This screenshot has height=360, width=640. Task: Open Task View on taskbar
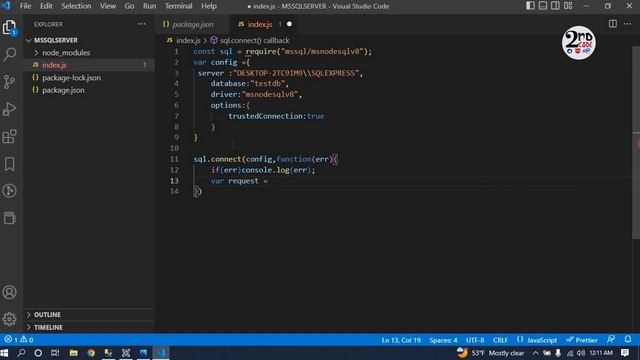(55, 353)
